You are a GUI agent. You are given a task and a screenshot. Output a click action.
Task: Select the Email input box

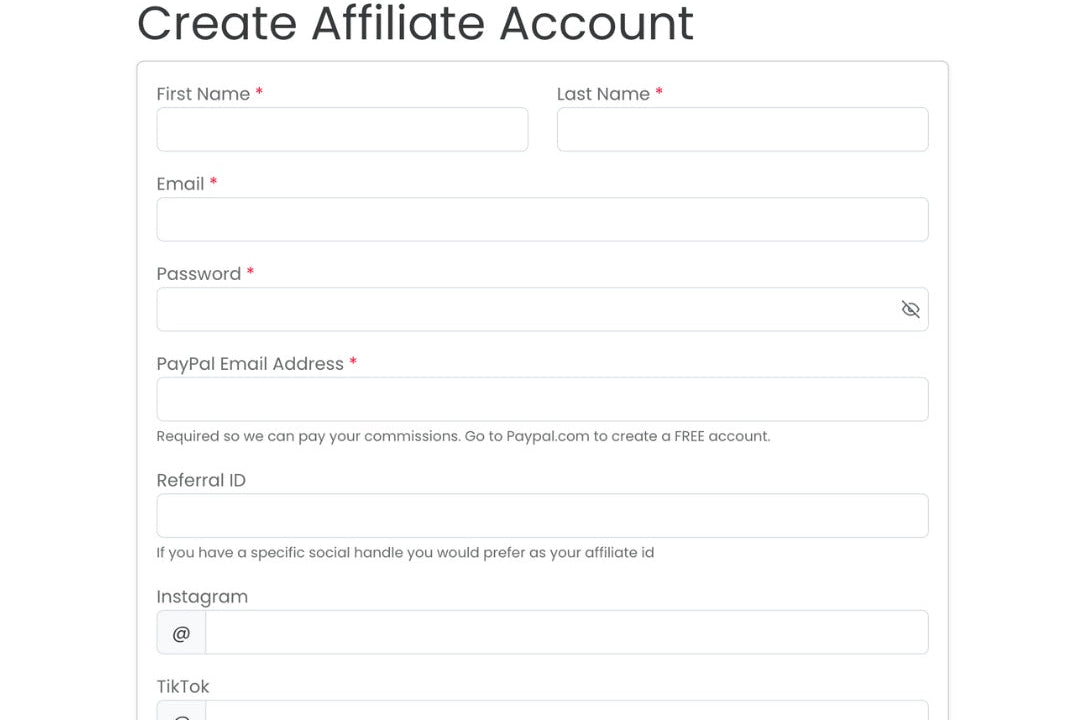coord(542,219)
